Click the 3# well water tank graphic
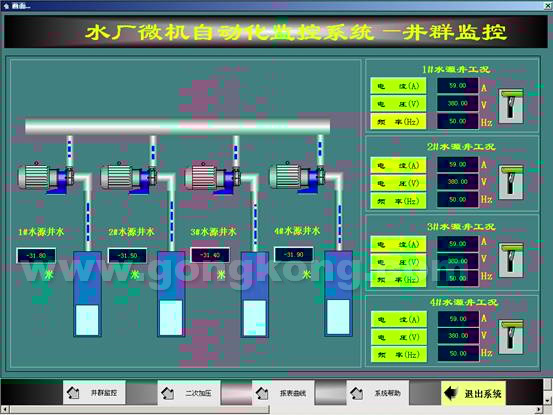Image resolution: width=553 pixels, height=415 pixels. tap(255, 294)
